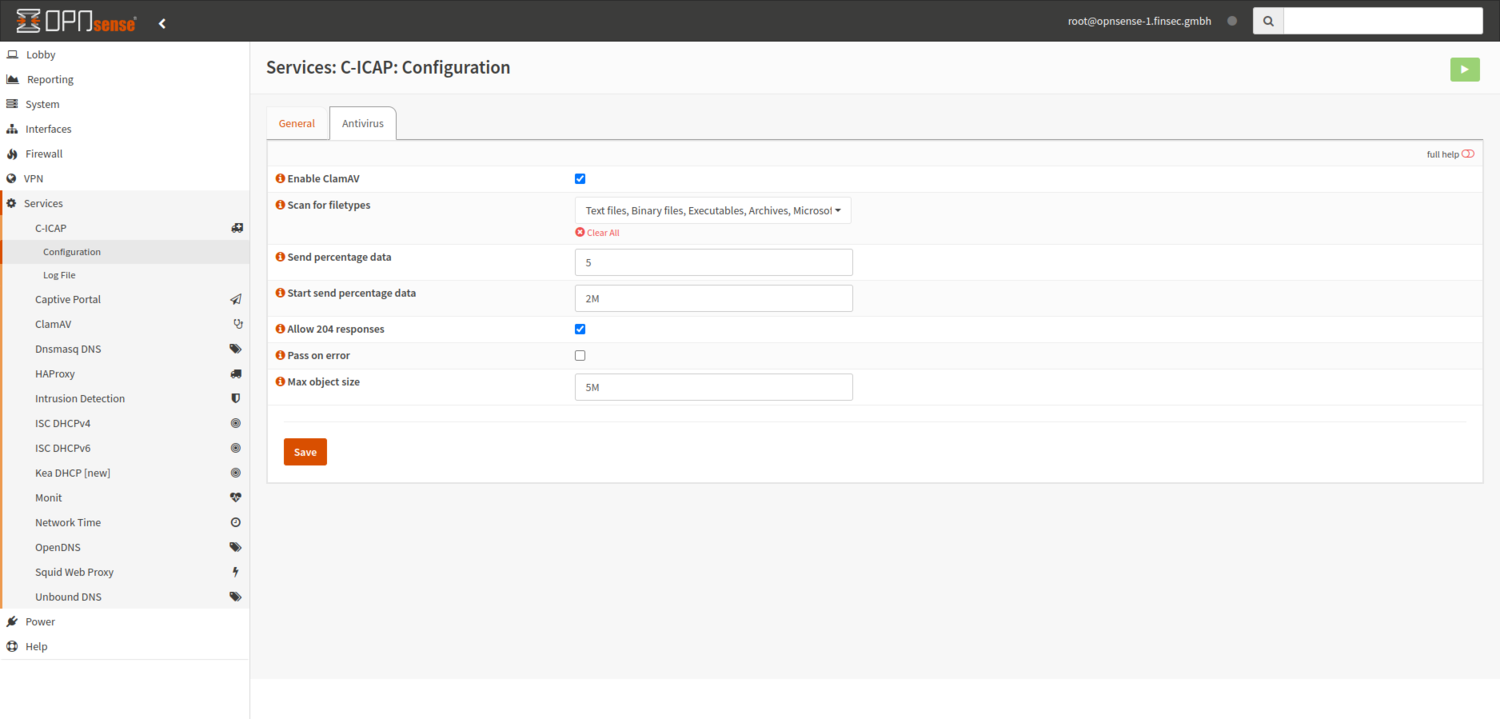
Task: Click the Squid Web Proxy bolt icon
Action: pyautogui.click(x=235, y=572)
